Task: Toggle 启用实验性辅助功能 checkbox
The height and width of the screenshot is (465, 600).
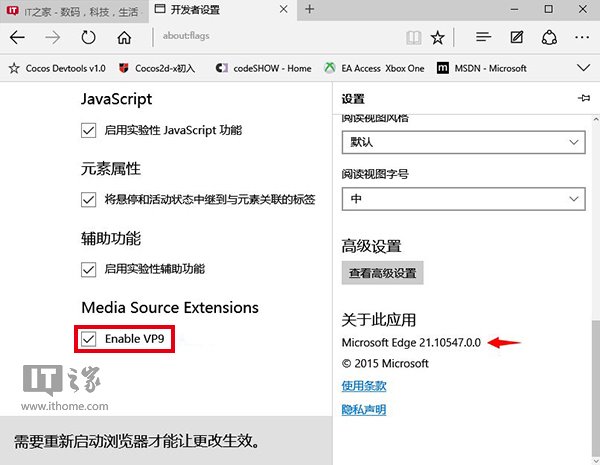Action: click(88, 269)
